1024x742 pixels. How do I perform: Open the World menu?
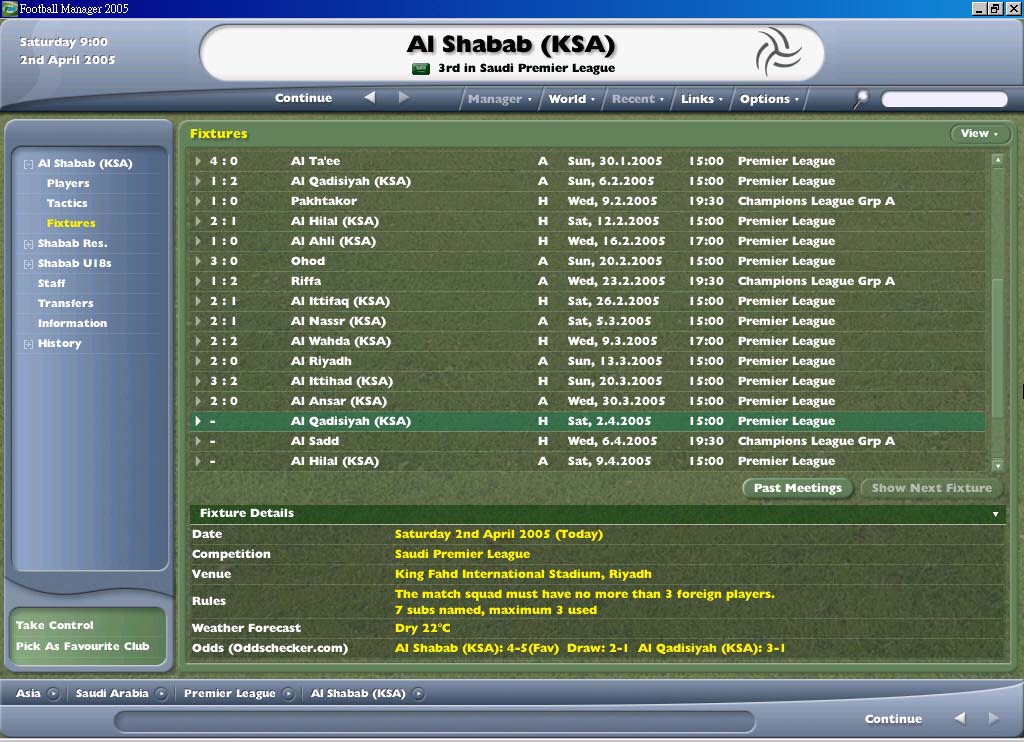point(571,99)
